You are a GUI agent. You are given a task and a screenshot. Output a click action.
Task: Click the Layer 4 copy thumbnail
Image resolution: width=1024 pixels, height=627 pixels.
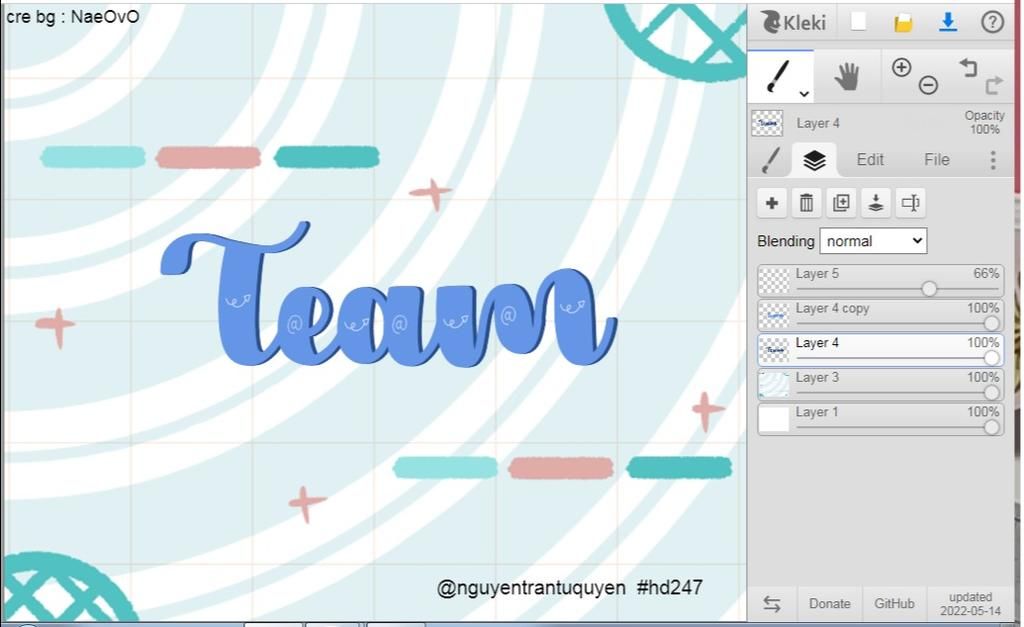click(775, 315)
